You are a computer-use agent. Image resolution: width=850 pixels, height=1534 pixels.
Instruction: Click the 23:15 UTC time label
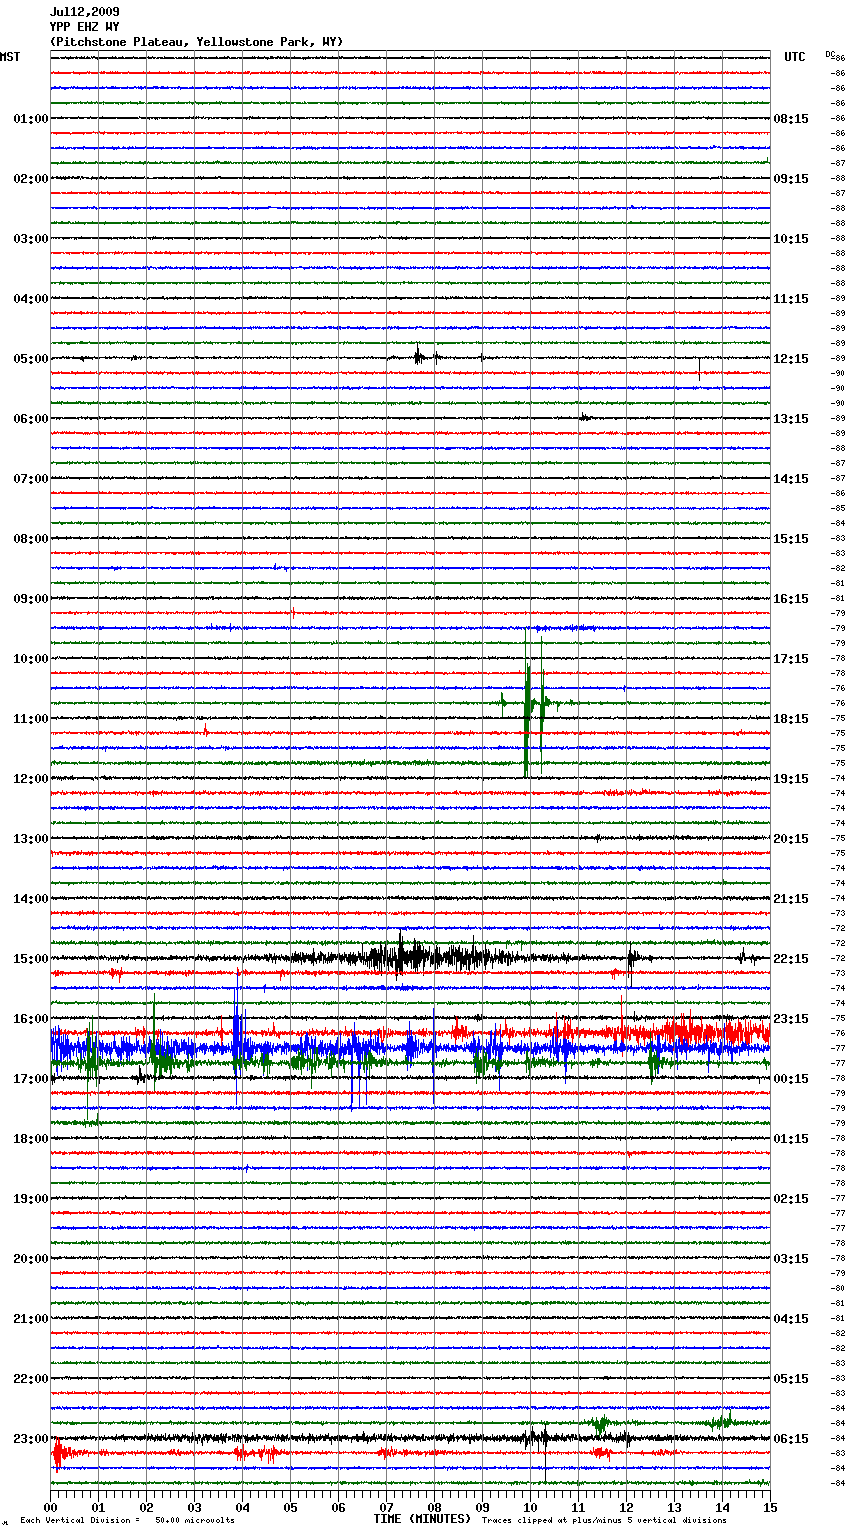click(x=791, y=1019)
